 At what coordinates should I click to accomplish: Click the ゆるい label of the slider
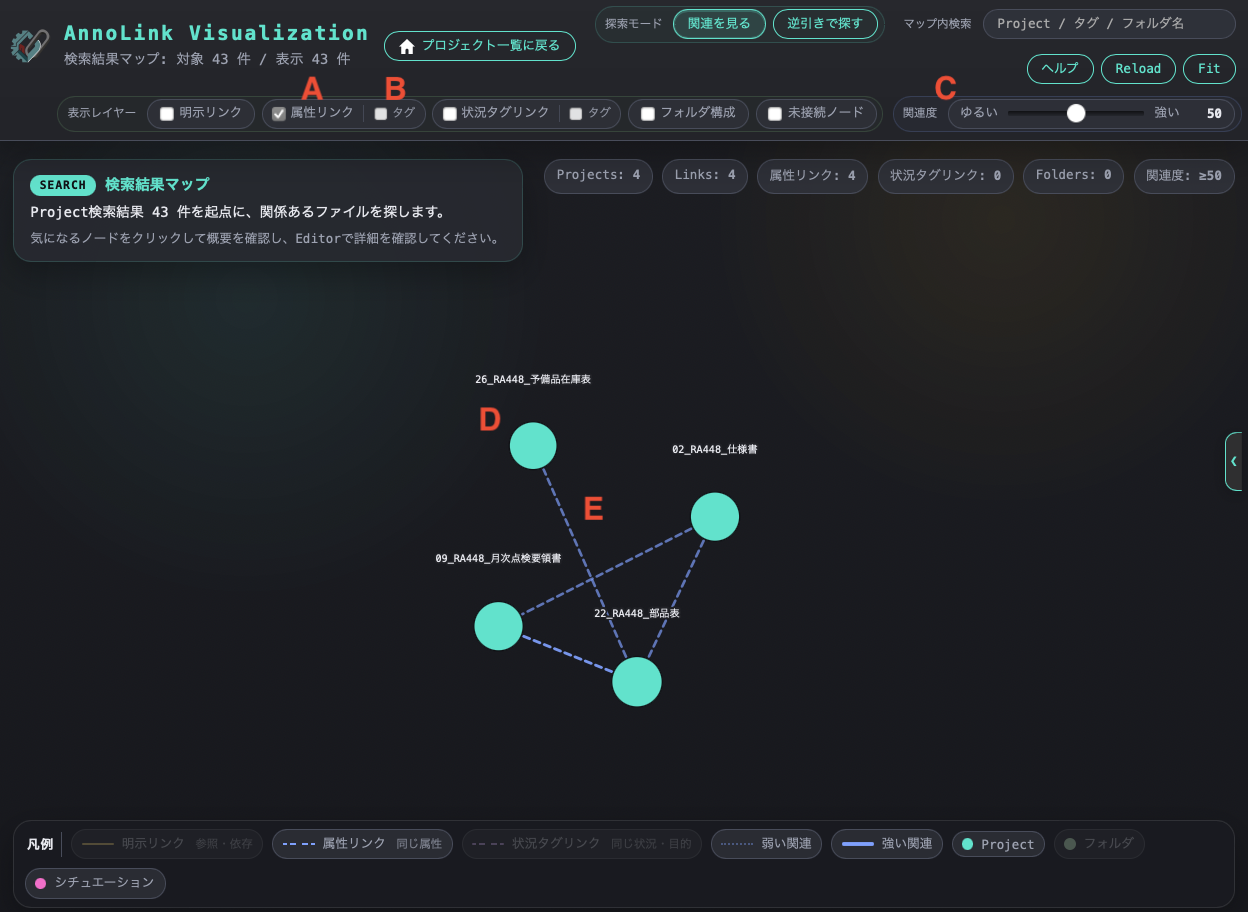[x=979, y=113]
